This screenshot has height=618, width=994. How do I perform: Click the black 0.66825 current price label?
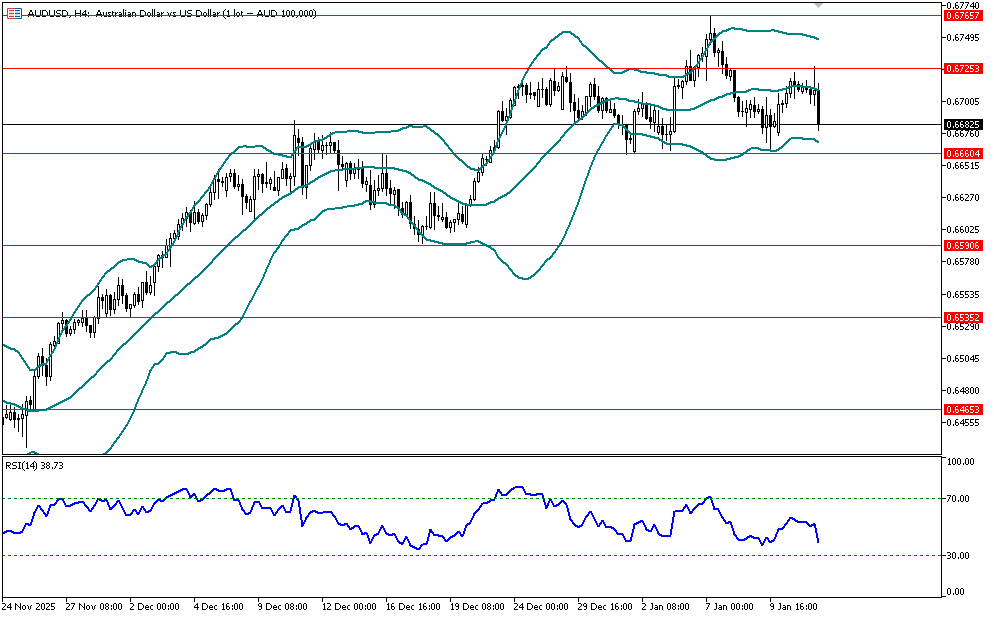pos(961,124)
